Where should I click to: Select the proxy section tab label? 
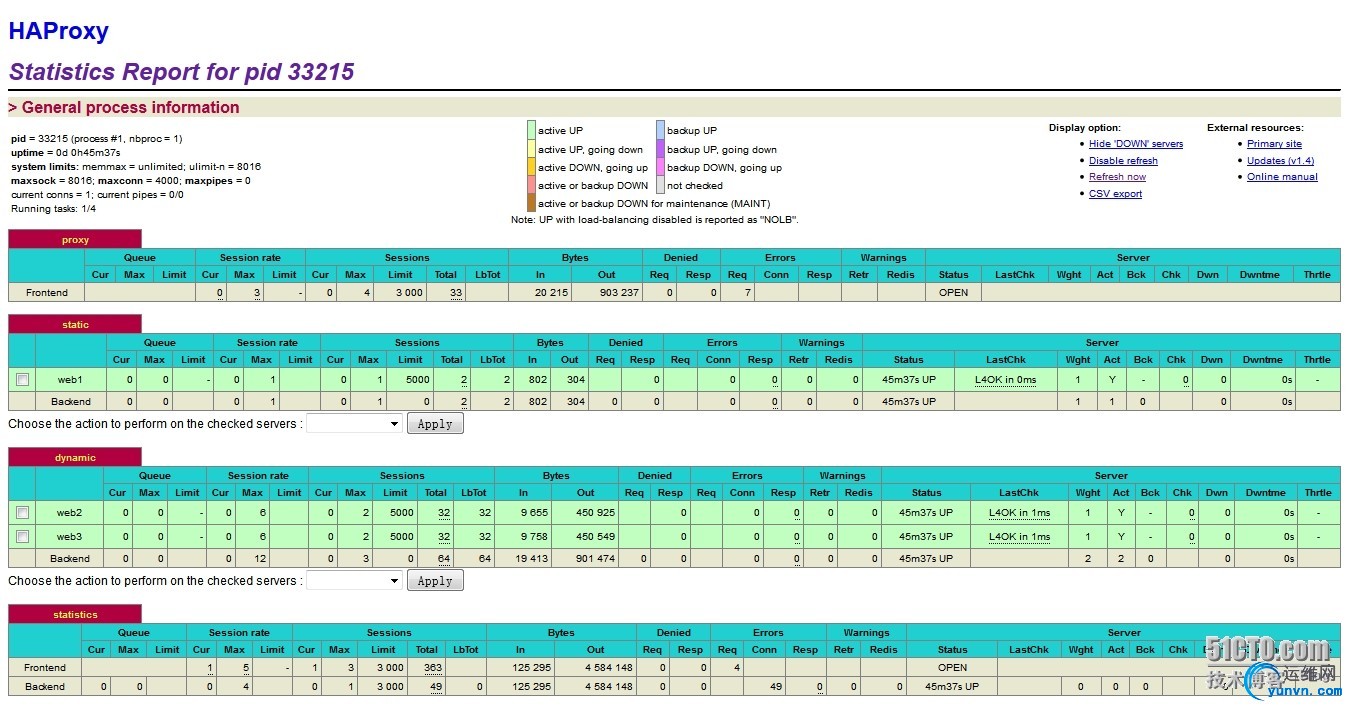click(x=75, y=240)
